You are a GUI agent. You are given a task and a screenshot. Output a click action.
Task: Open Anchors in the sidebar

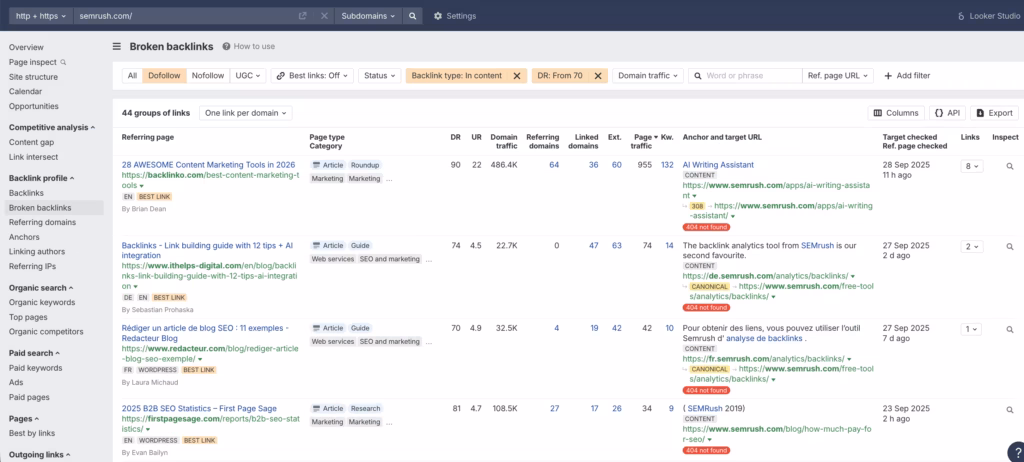click(x=24, y=237)
